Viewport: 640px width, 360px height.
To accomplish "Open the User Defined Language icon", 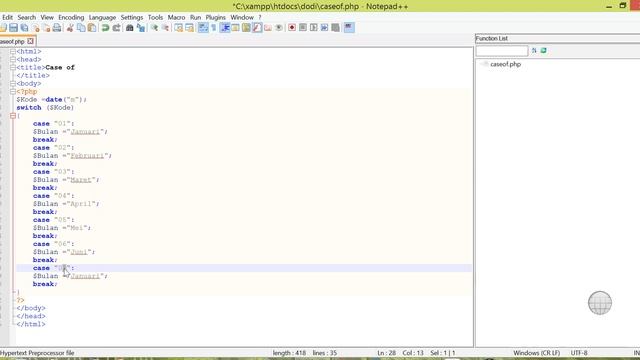I will click(x=235, y=28).
